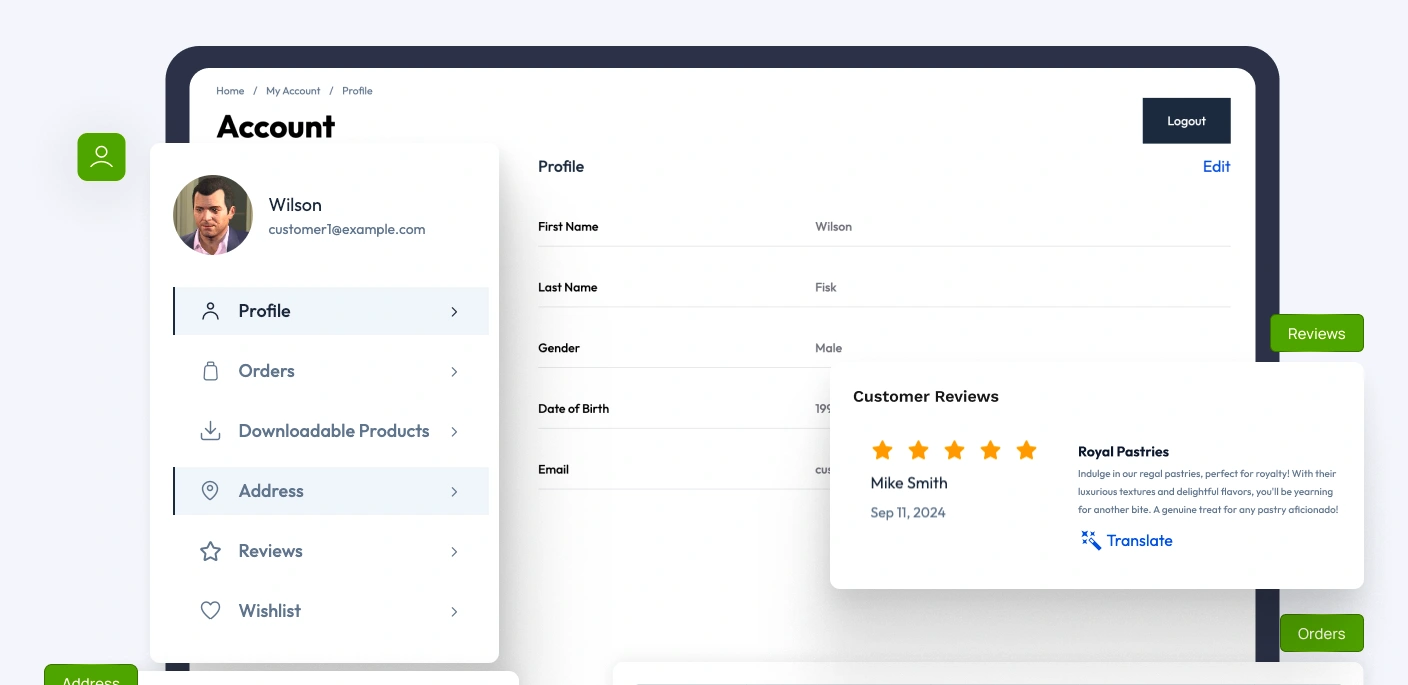Click the Edit link in Profile section
Viewport: 1408px width, 685px height.
pos(1216,167)
